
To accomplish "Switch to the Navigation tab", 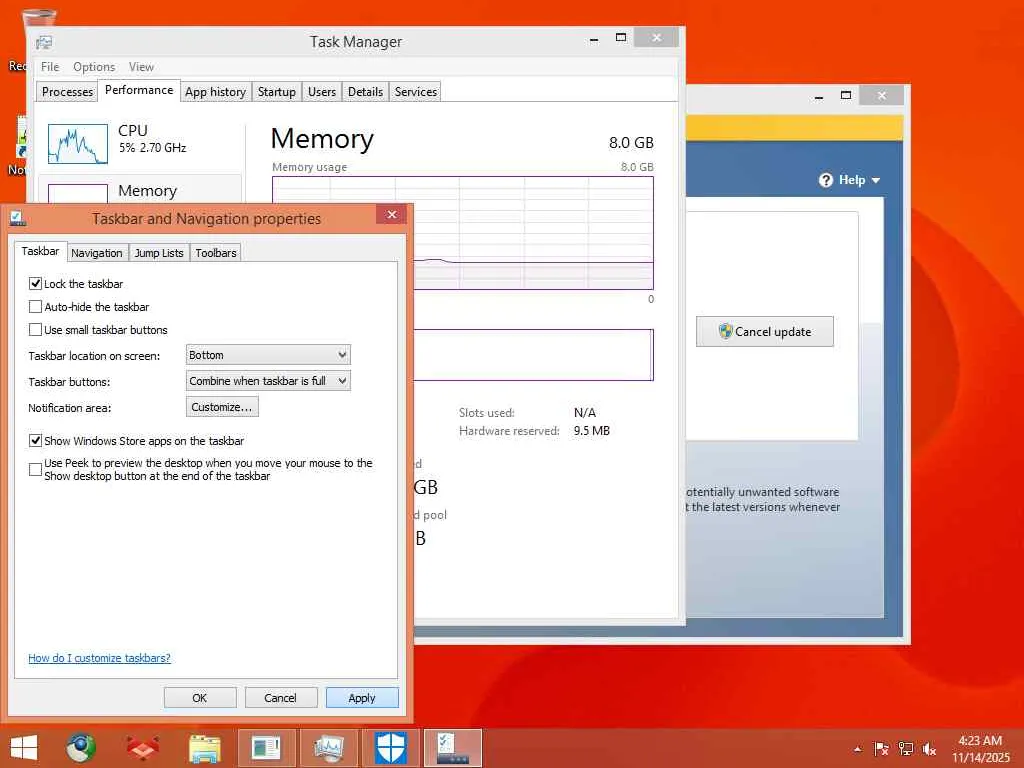I will pos(97,253).
